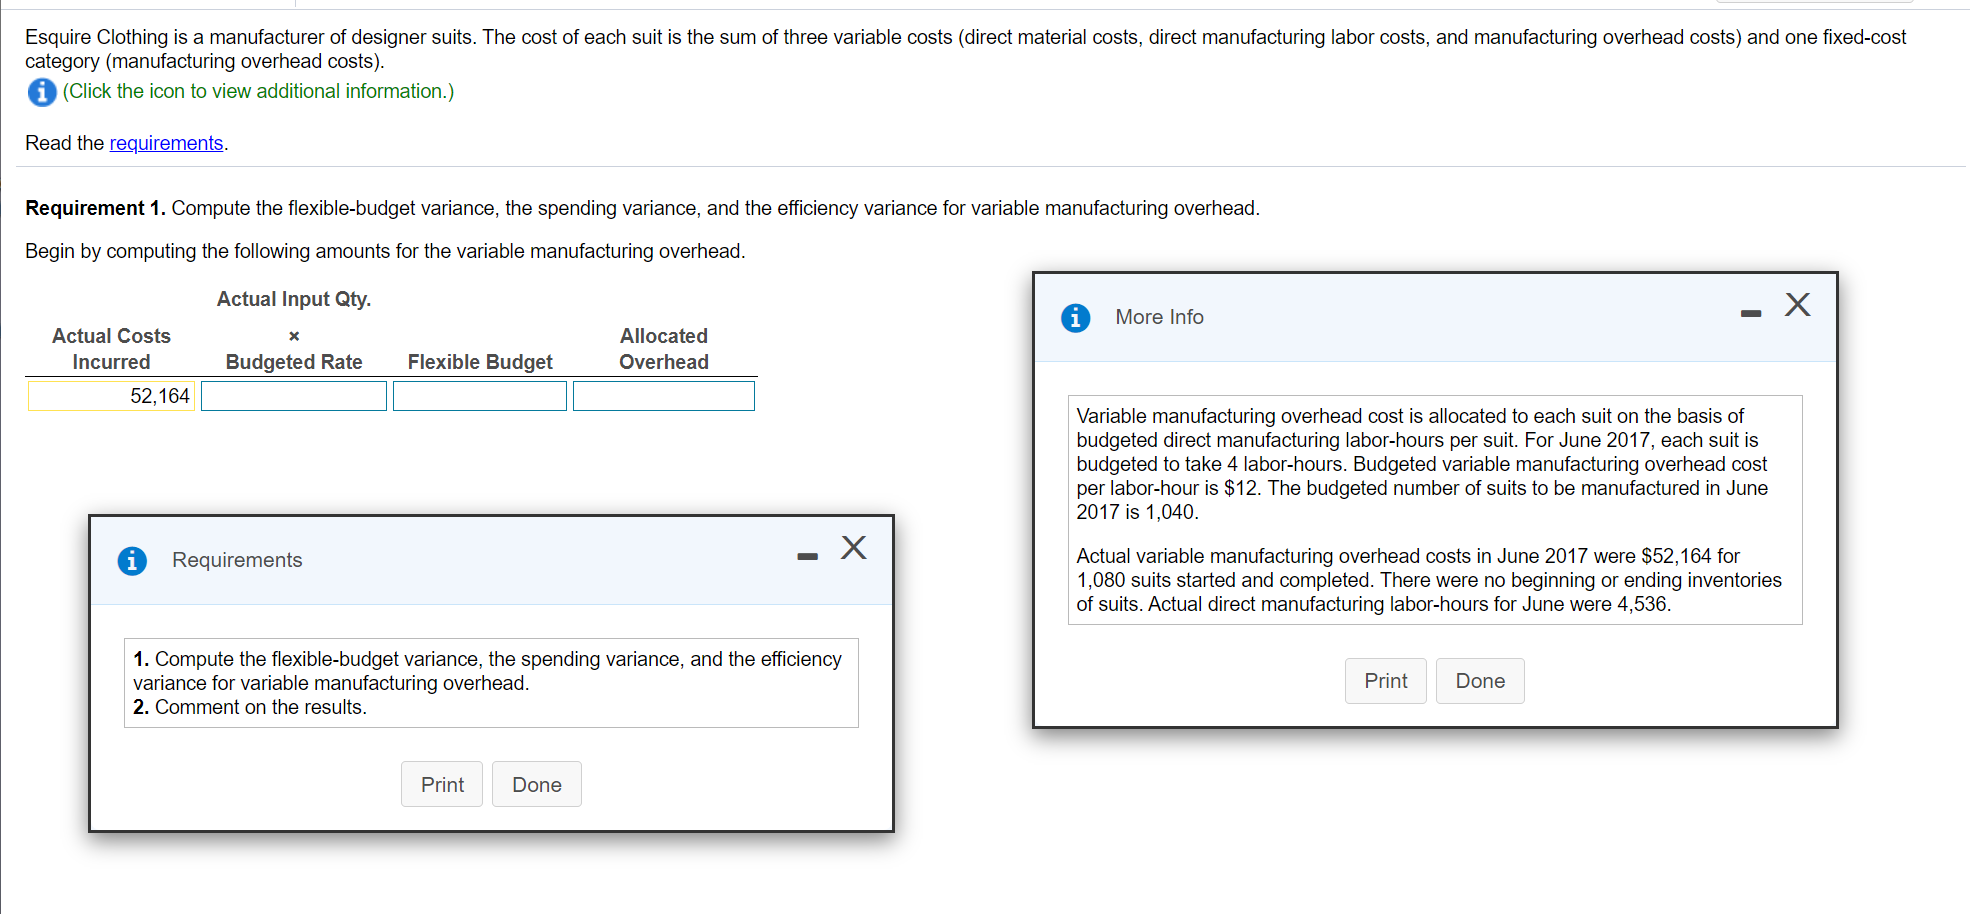1970x914 pixels.
Task: Click the 'Esquire Clothing is a manufacturer' intro paragraph
Action: (966, 49)
